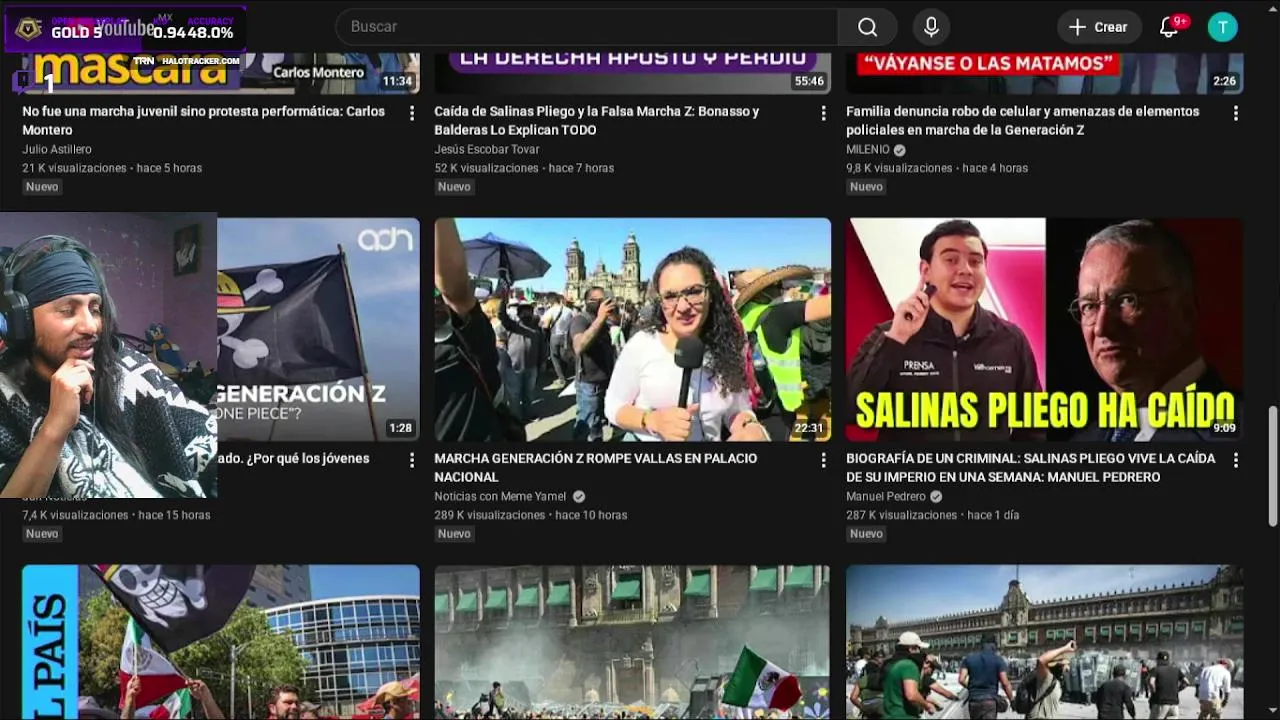1280x720 pixels.
Task: Click the 55:46 duration badge
Action: click(808, 81)
